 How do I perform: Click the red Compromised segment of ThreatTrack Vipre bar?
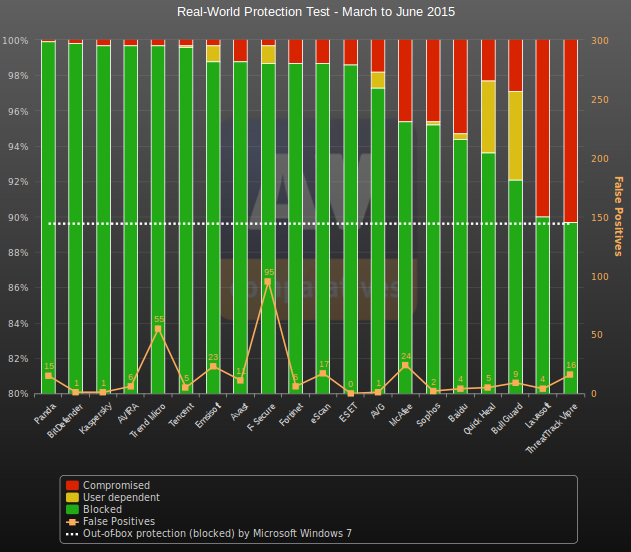click(570, 131)
